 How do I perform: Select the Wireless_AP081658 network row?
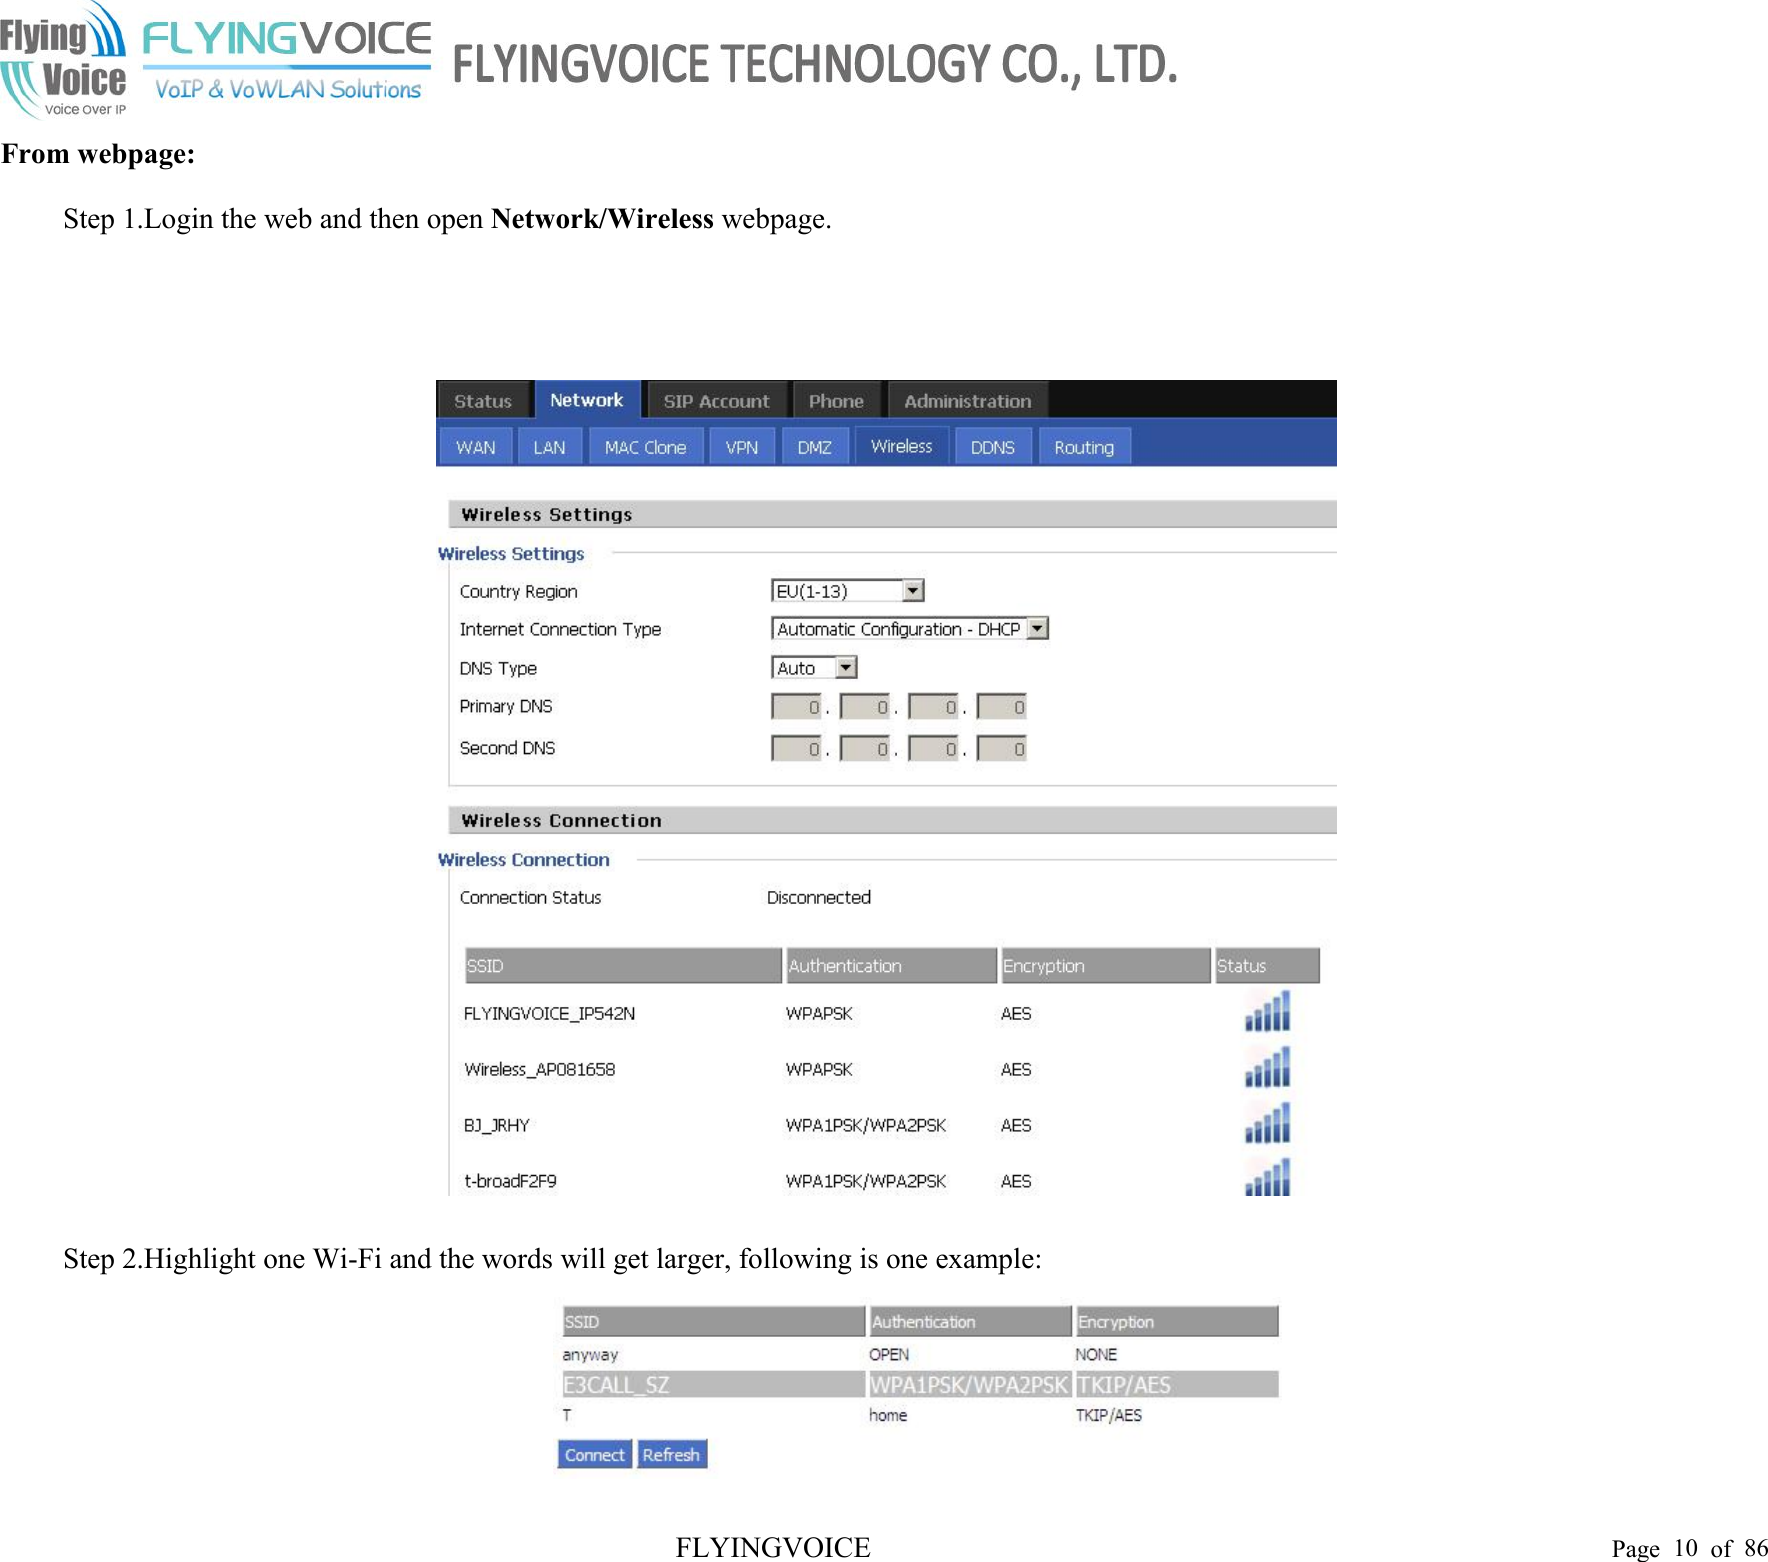(x=891, y=1069)
